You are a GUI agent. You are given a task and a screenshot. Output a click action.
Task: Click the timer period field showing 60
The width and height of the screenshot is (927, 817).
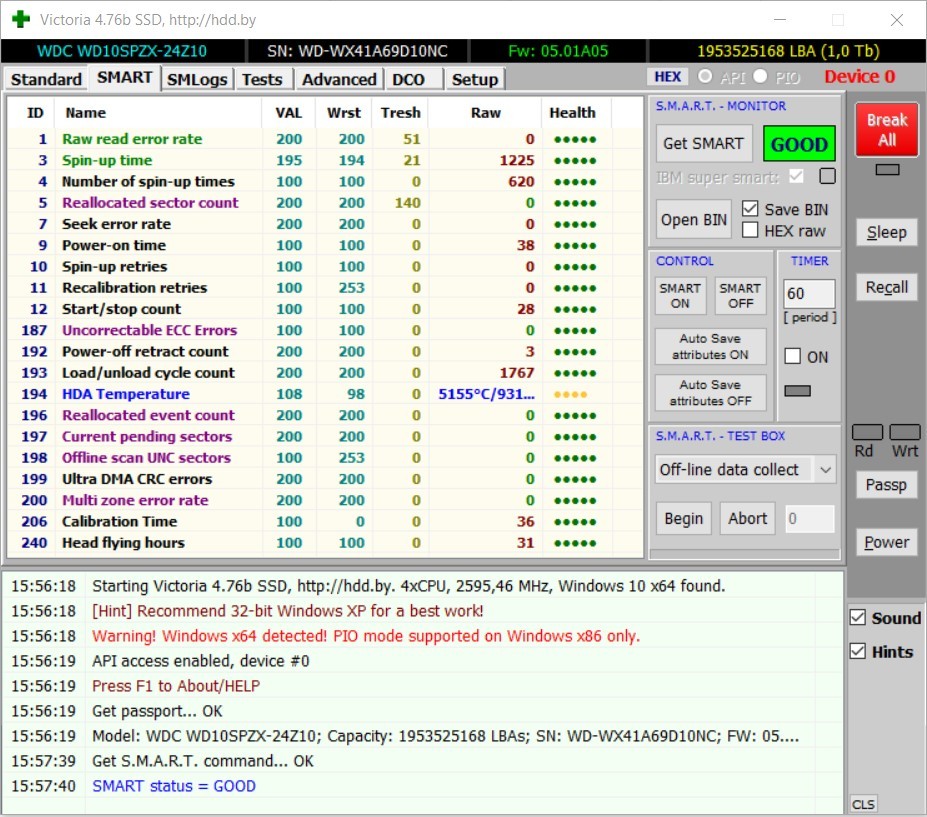(x=809, y=293)
